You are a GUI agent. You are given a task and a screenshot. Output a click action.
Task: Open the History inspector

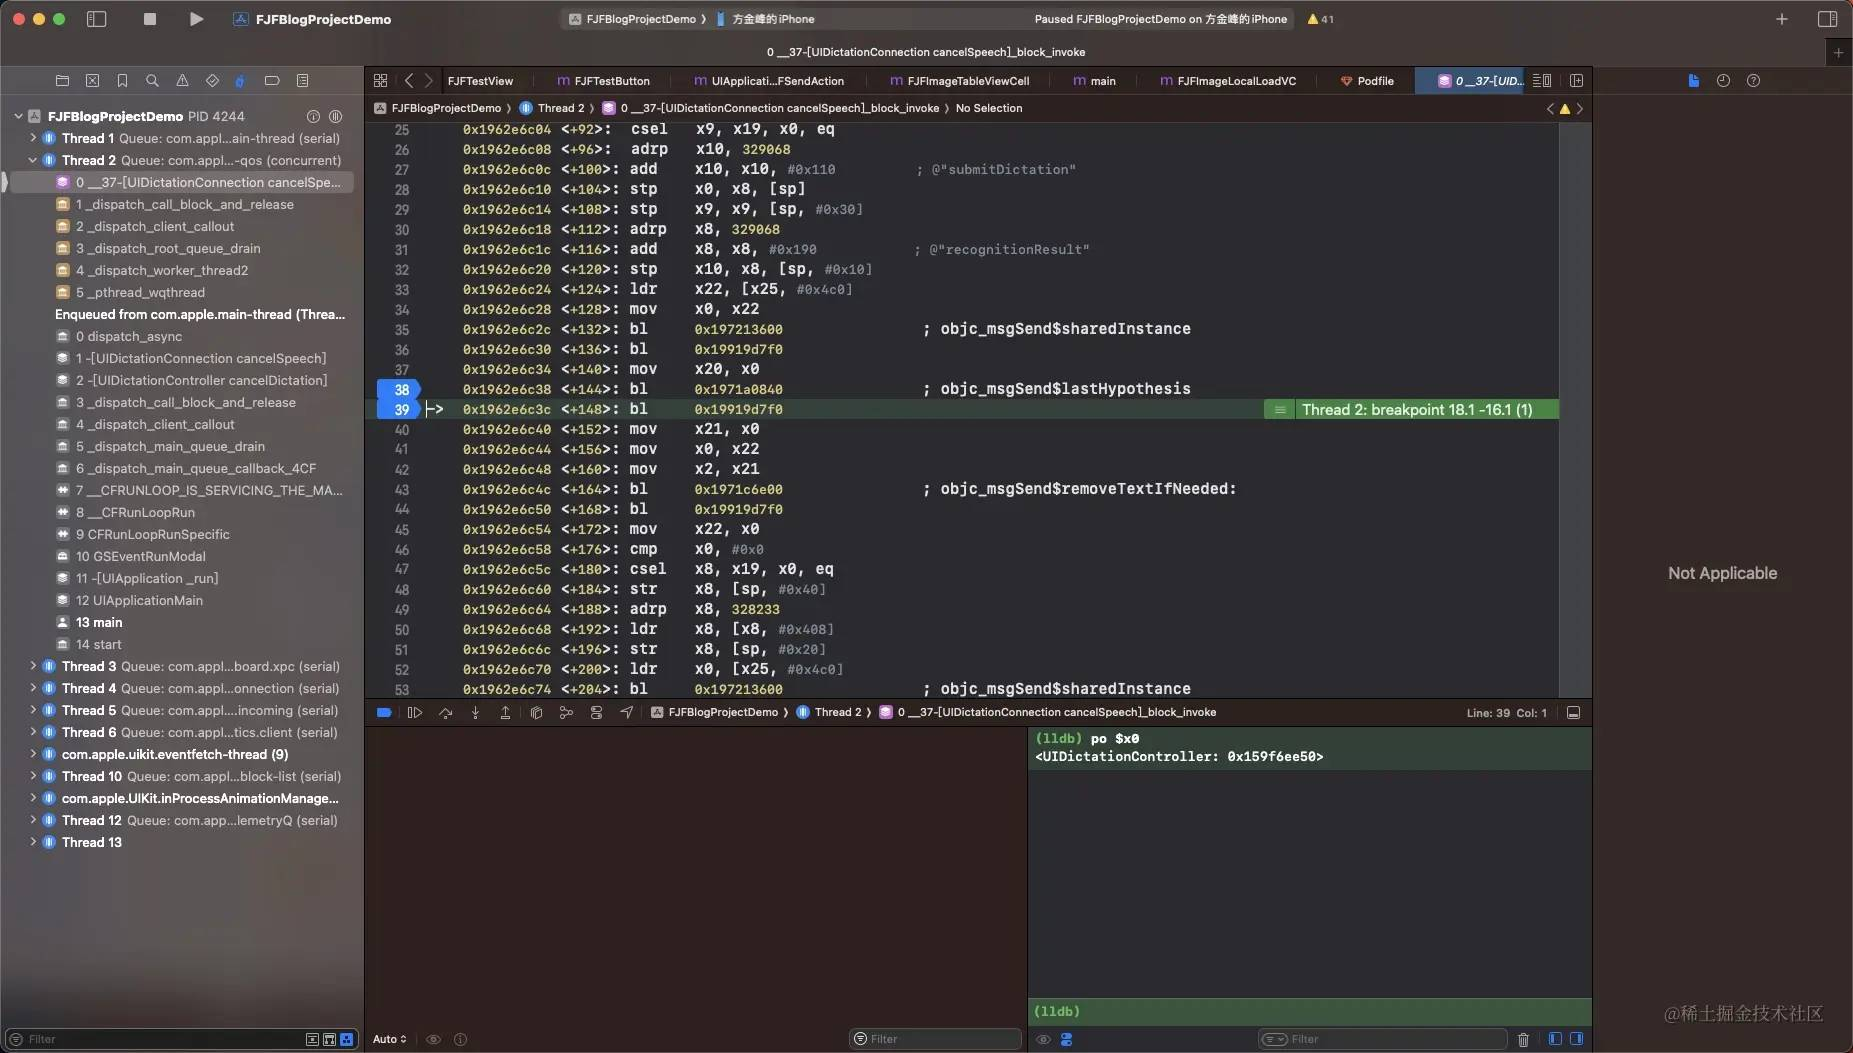tap(1723, 81)
